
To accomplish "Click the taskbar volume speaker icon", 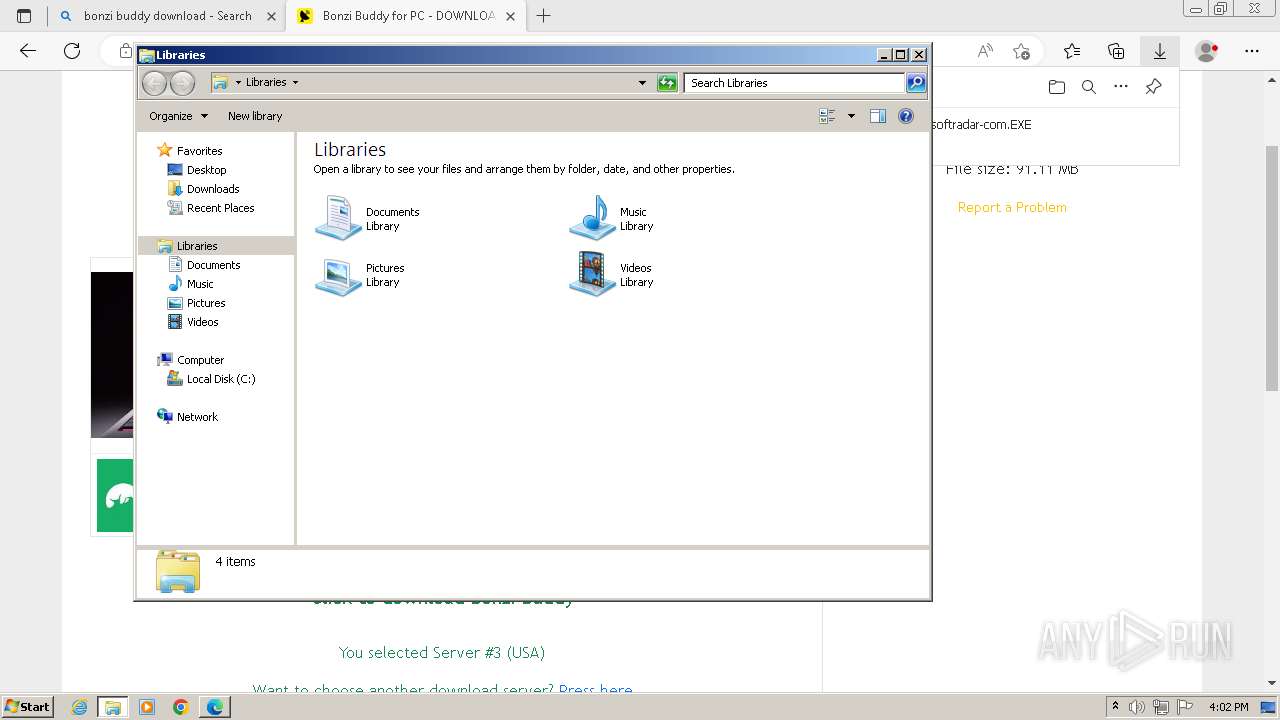I will coord(1137,707).
